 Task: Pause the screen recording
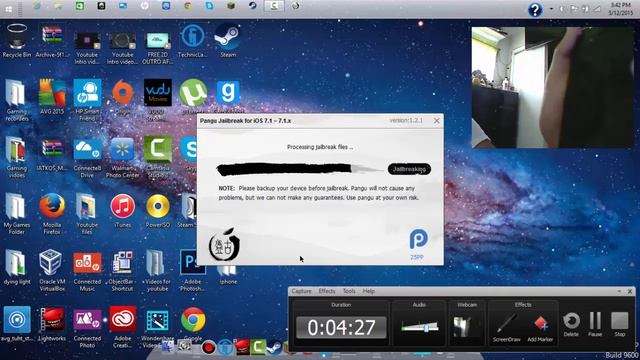(x=595, y=324)
